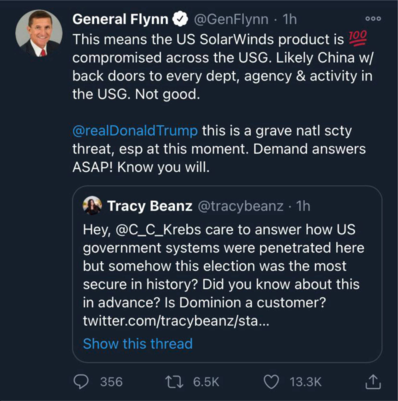This screenshot has width=398, height=401.
Task: Click the 356 replies count
Action: 111,382
